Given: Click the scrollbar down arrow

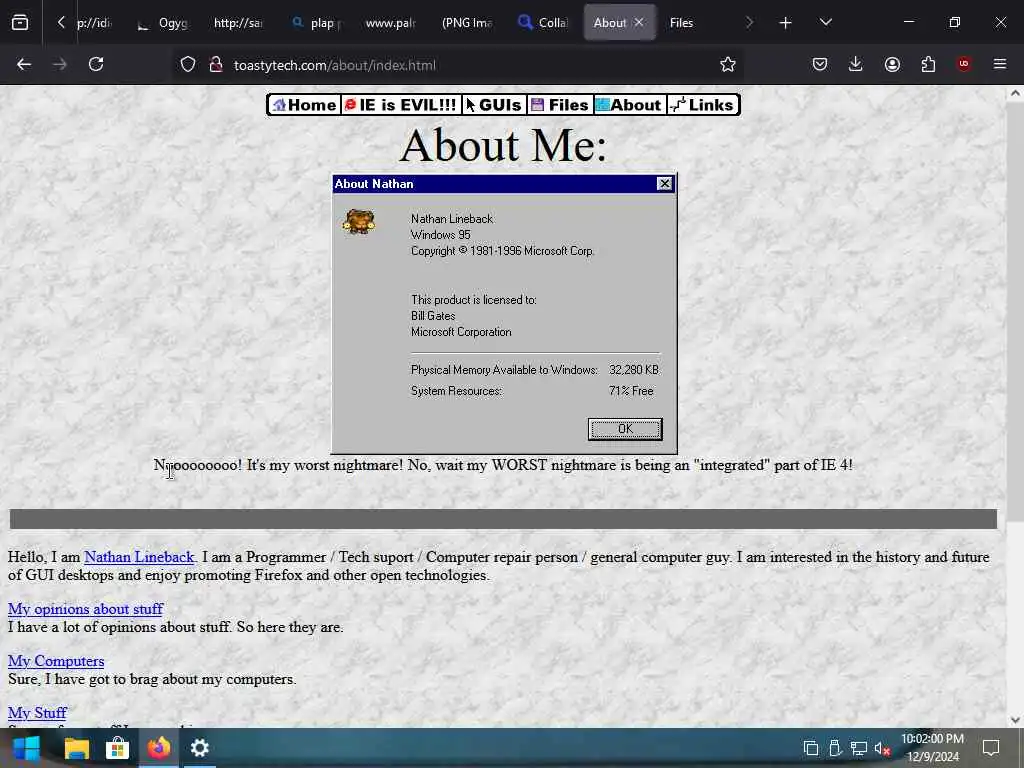Looking at the screenshot, I should (x=1015, y=720).
